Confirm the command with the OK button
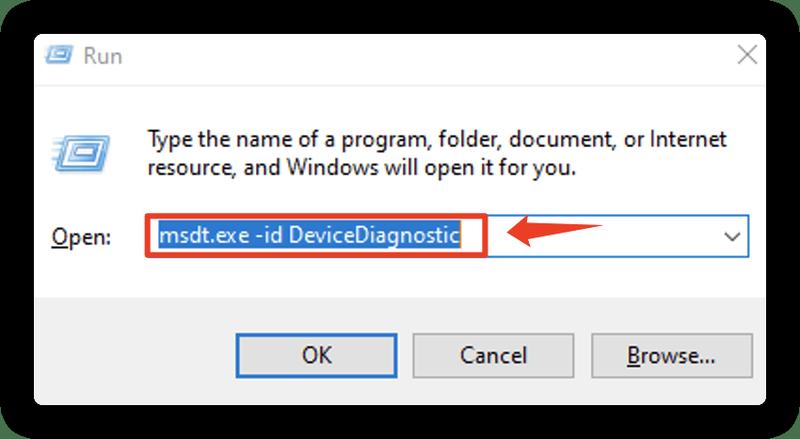The image size is (800, 439). point(316,356)
